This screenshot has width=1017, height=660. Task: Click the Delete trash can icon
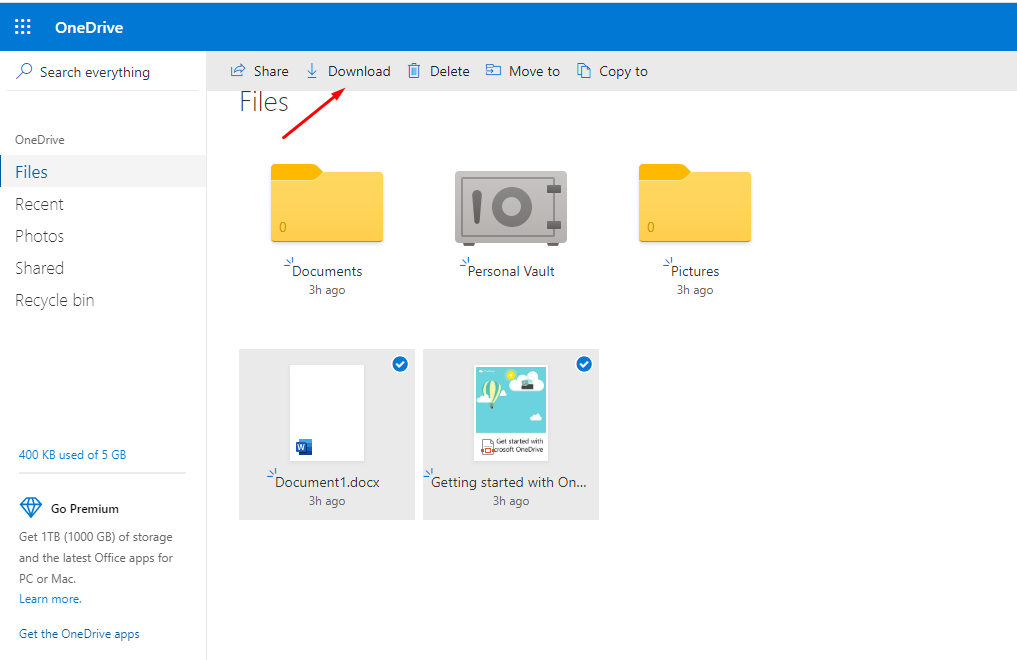(x=414, y=71)
